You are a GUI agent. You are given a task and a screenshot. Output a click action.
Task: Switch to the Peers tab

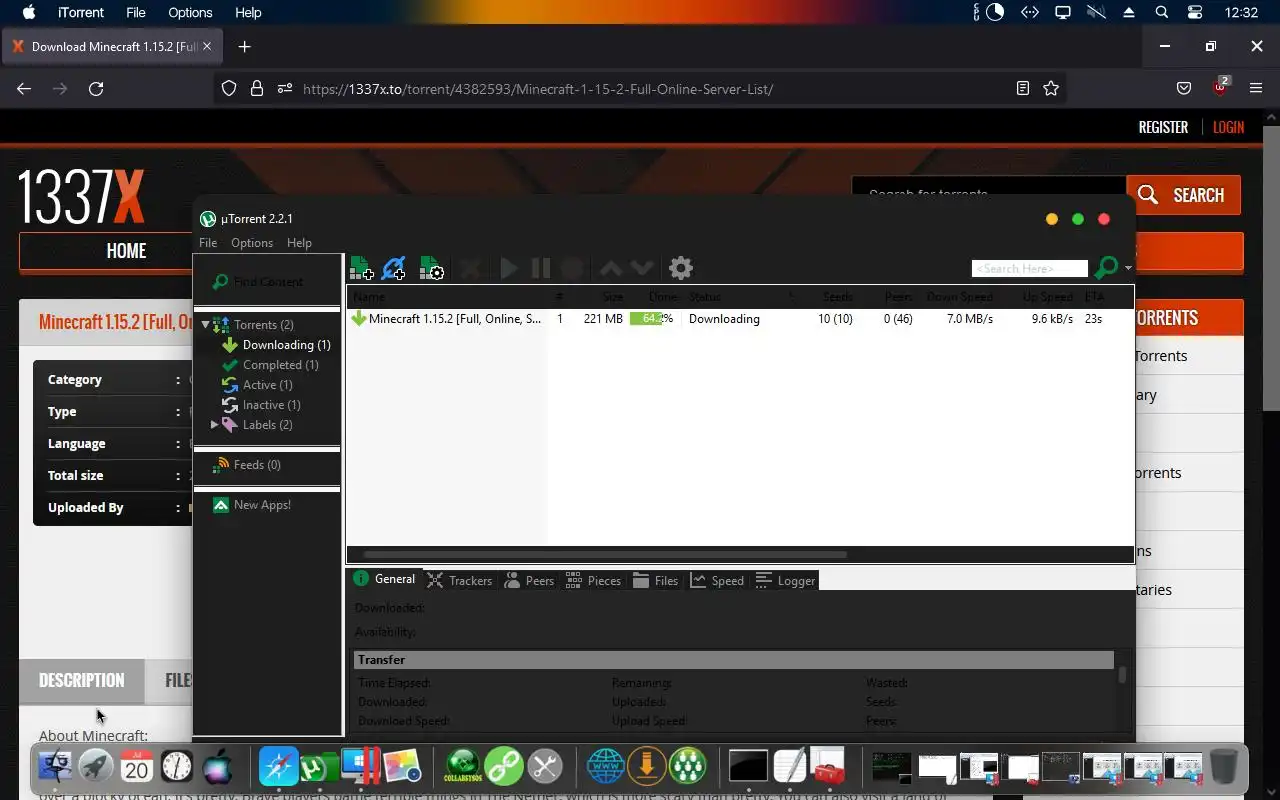[529, 580]
